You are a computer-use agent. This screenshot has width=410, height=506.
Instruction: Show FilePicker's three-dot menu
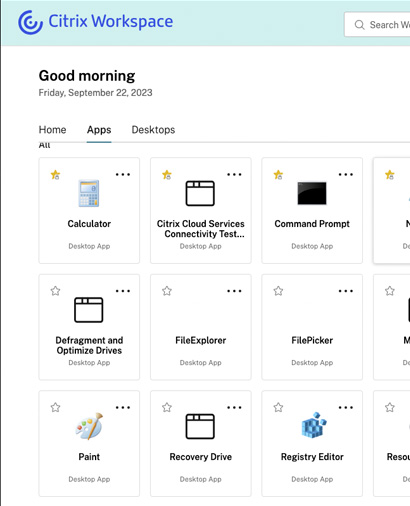346,291
